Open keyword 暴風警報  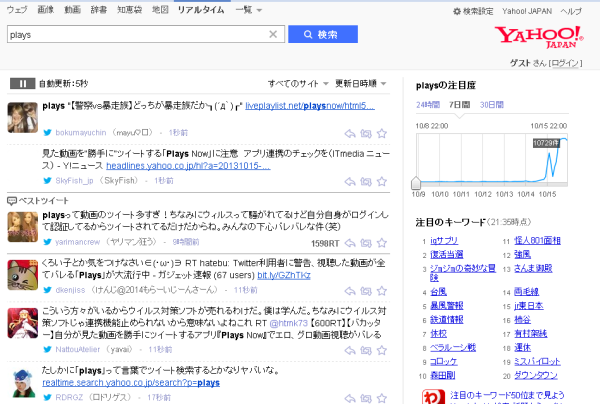pos(447,306)
